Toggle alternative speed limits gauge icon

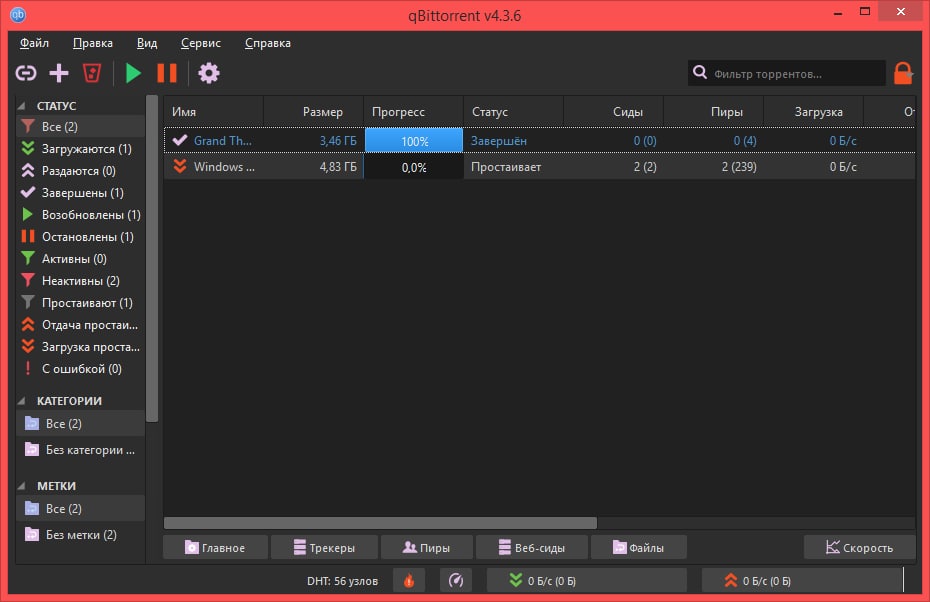[456, 581]
